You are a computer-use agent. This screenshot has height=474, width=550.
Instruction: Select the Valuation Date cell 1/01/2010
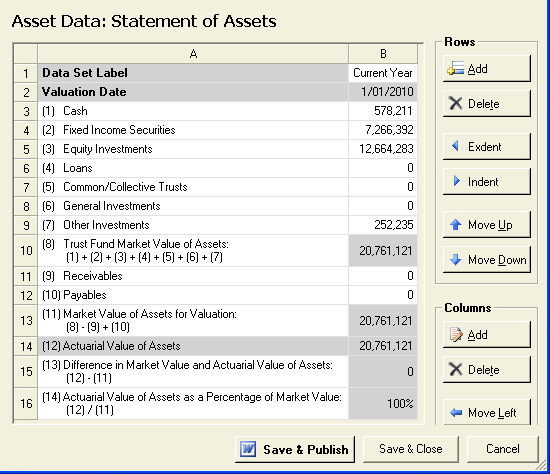point(383,92)
